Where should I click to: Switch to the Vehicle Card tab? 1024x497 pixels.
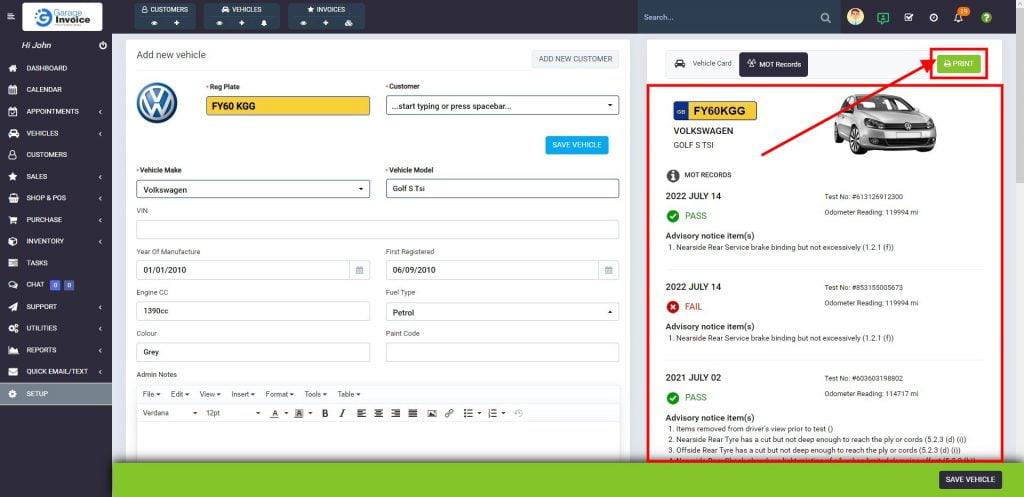(x=704, y=64)
